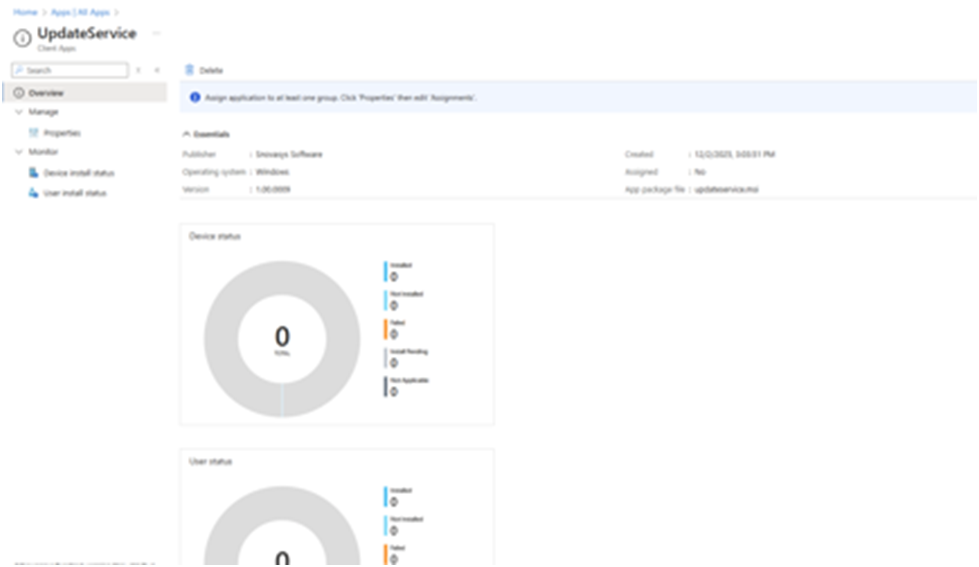The image size is (979, 567).
Task: Collapse the sidebar with the double-chevron icon
Action: tap(157, 70)
